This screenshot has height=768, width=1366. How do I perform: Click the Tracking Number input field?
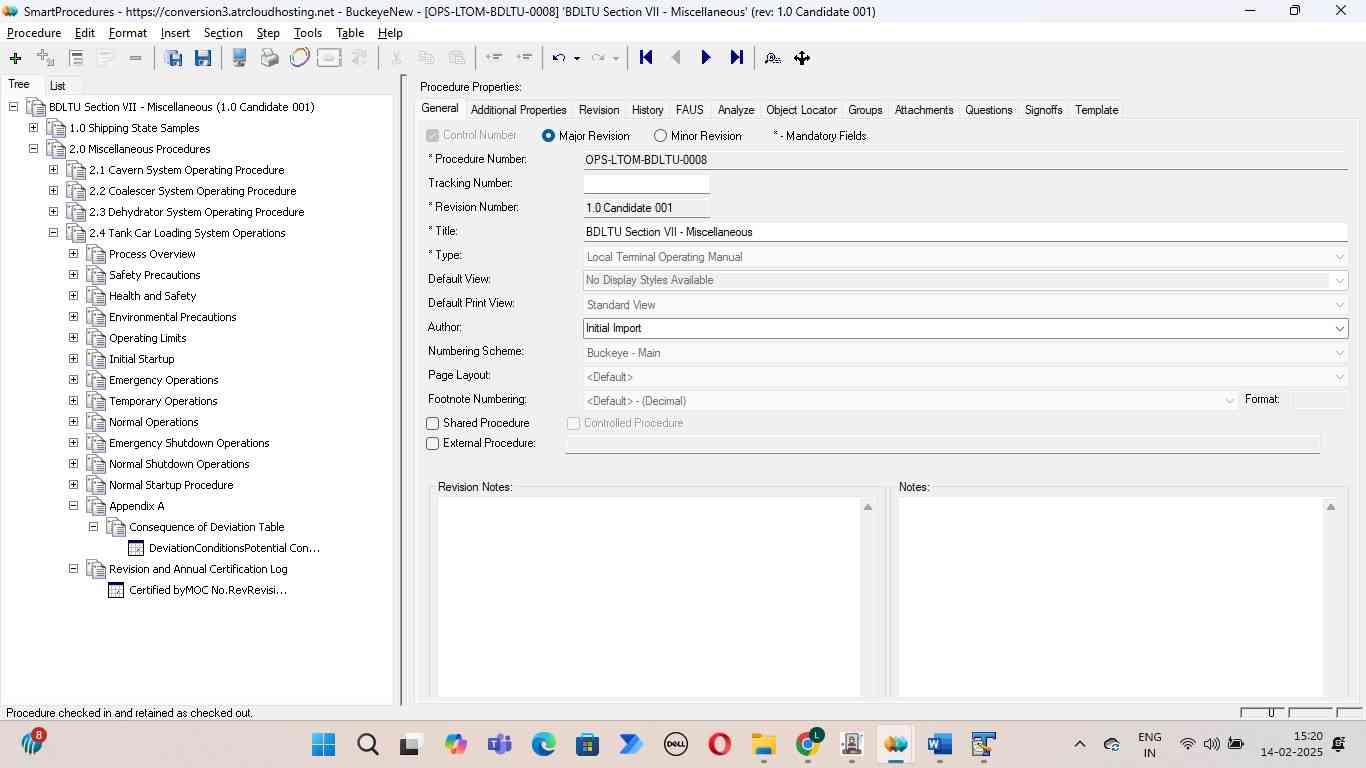[x=646, y=184]
